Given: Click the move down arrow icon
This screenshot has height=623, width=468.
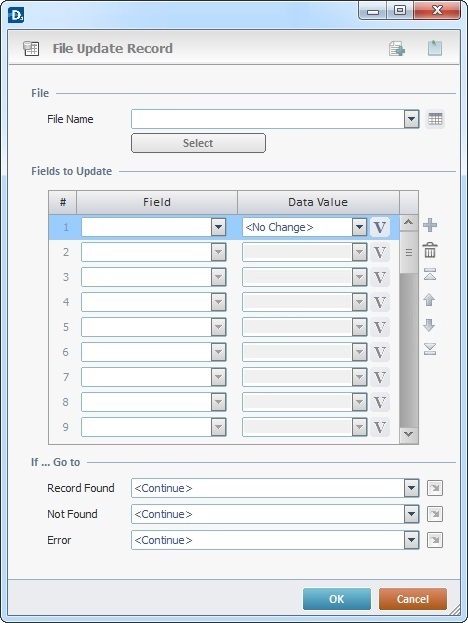Looking at the screenshot, I should (429, 325).
